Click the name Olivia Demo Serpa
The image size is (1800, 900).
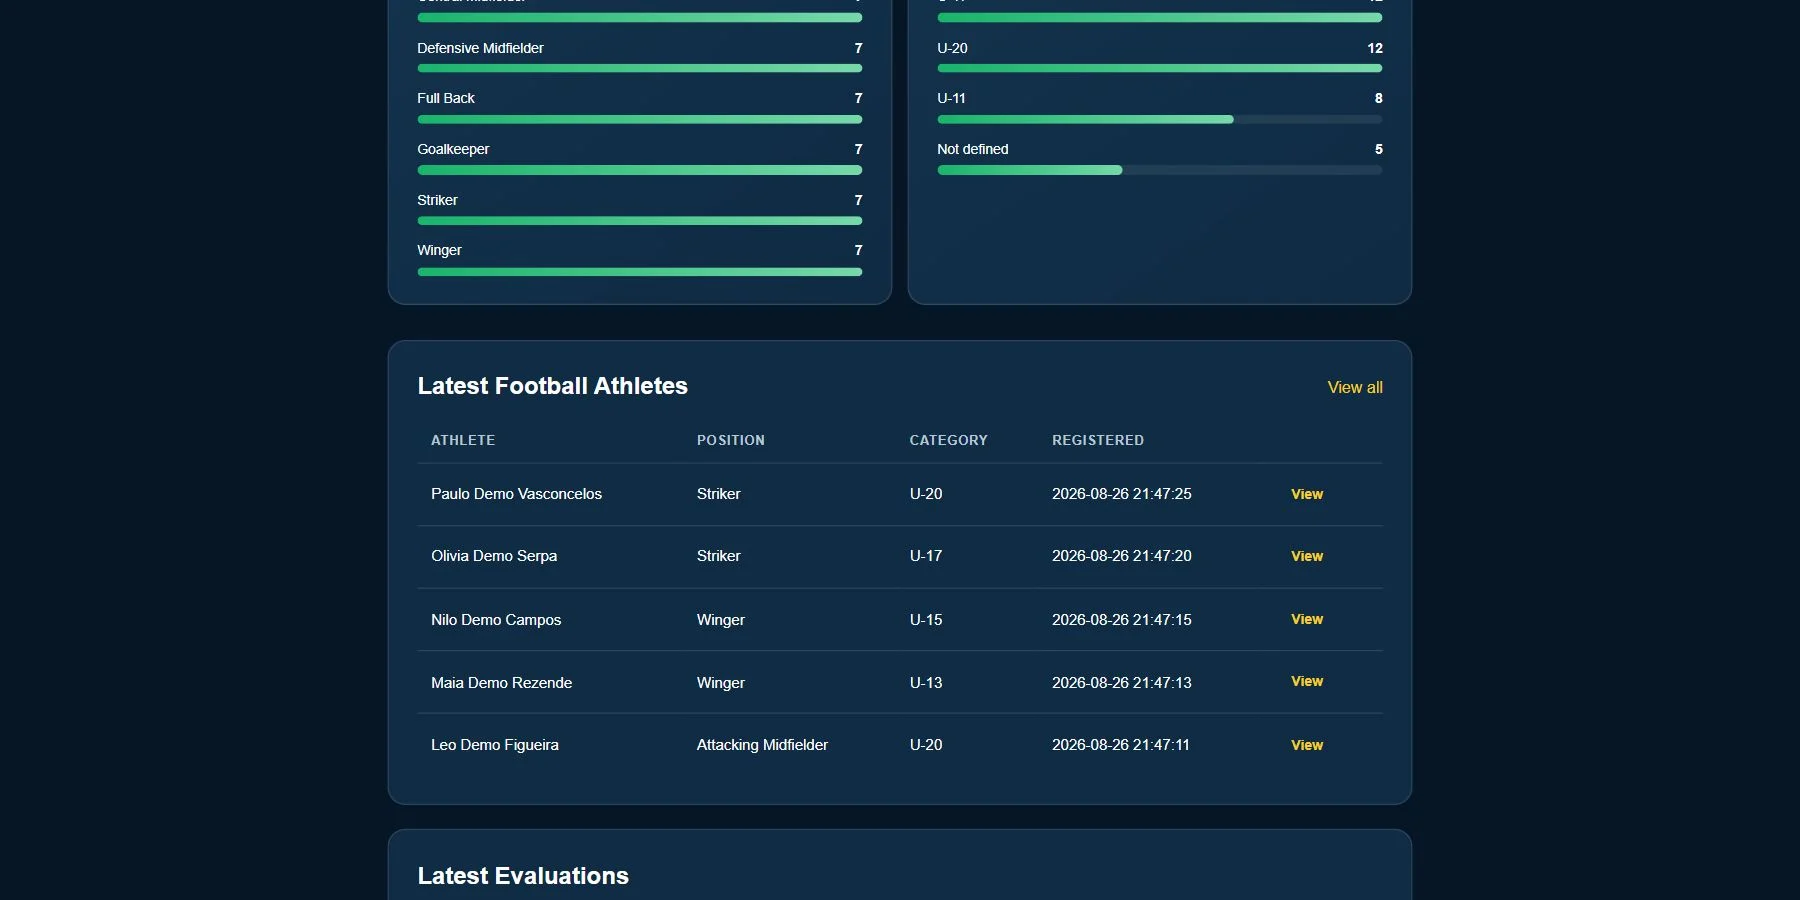point(494,556)
